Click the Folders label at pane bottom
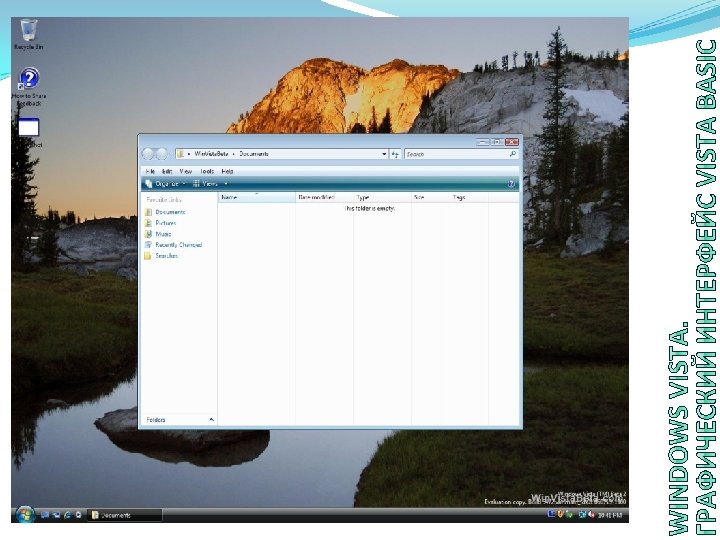Viewport: 720px width, 540px height. pyautogui.click(x=156, y=420)
